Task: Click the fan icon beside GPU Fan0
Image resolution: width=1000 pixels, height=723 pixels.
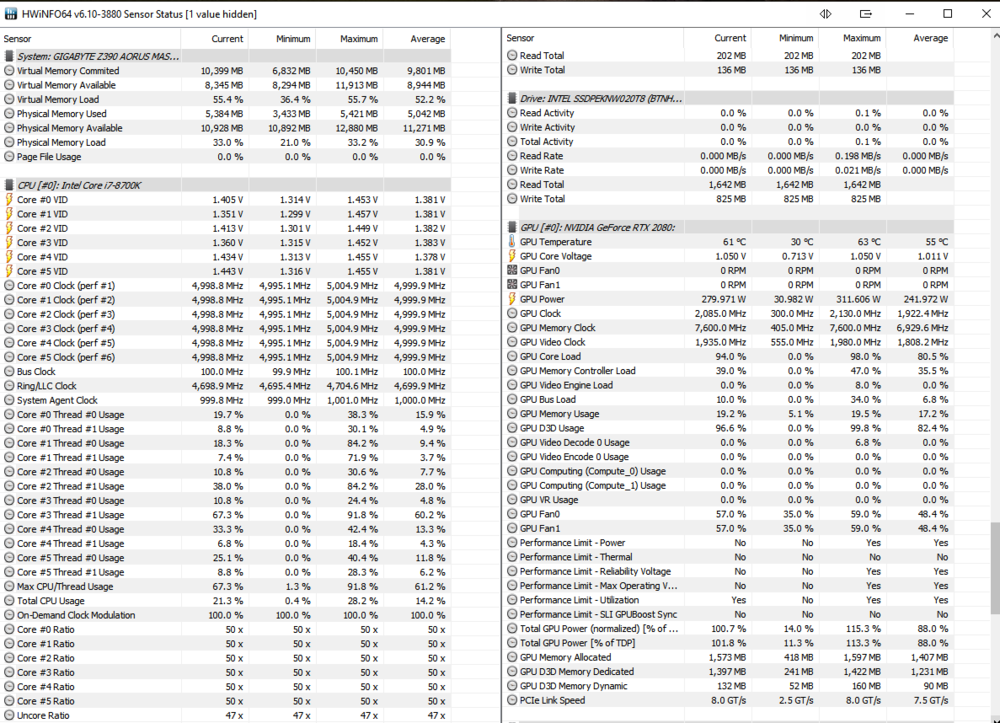Action: 510,270
